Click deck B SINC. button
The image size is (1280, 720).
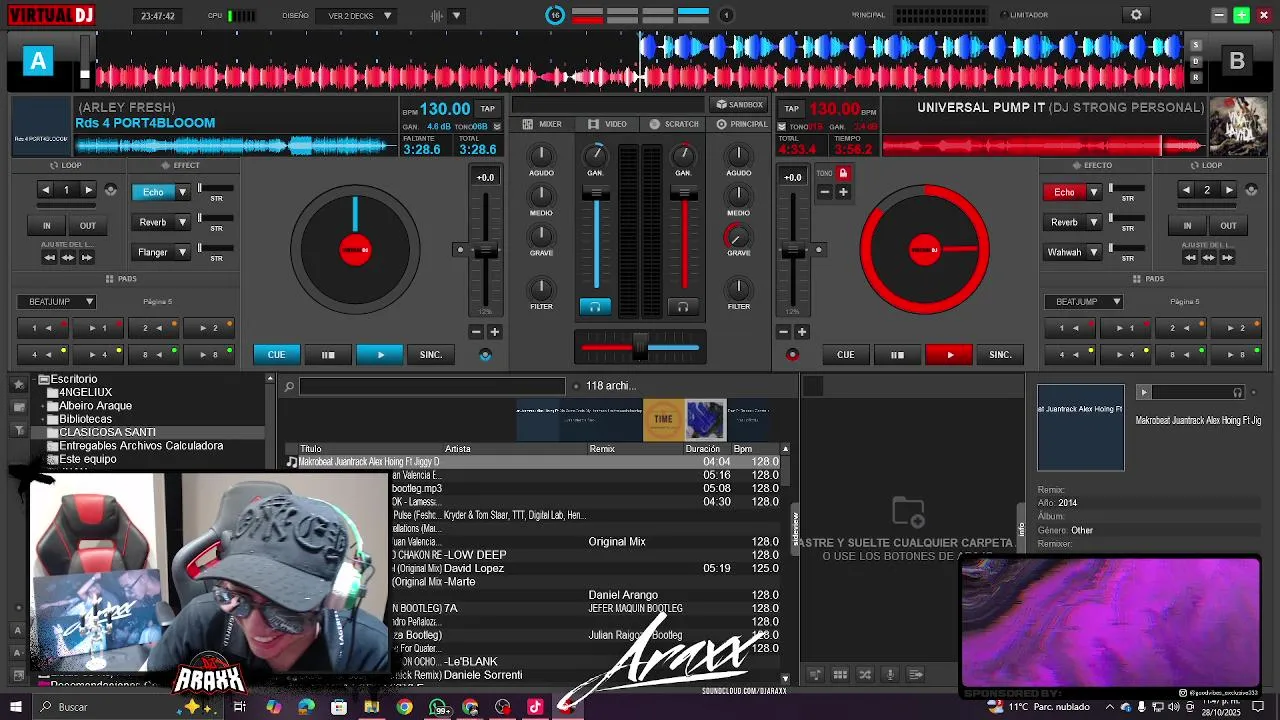click(x=1000, y=354)
